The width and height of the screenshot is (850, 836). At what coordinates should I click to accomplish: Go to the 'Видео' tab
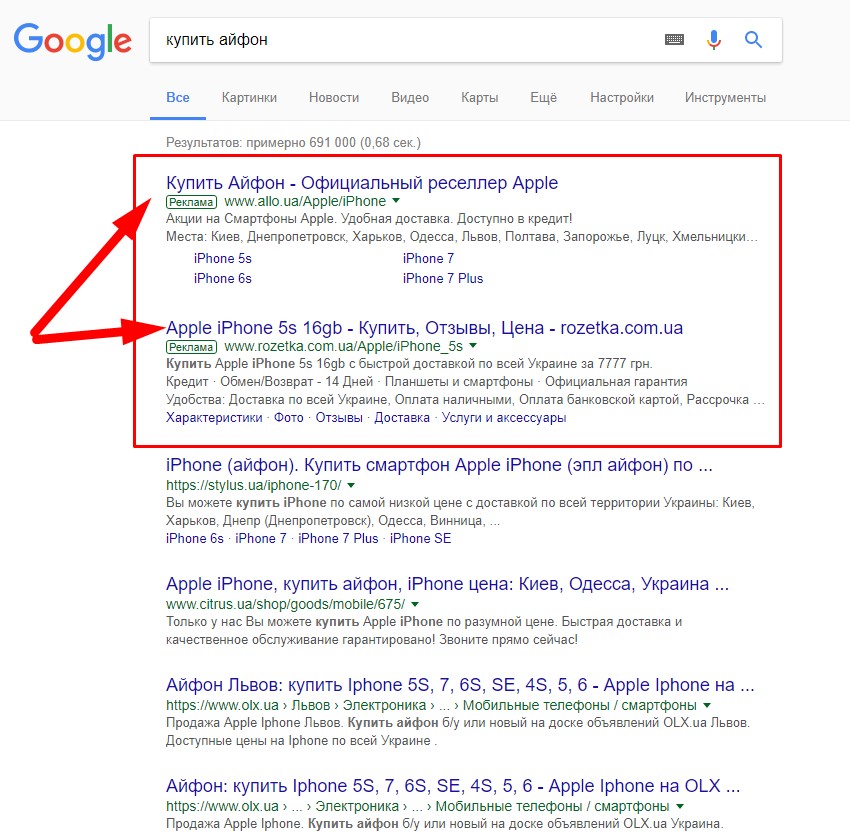point(410,98)
